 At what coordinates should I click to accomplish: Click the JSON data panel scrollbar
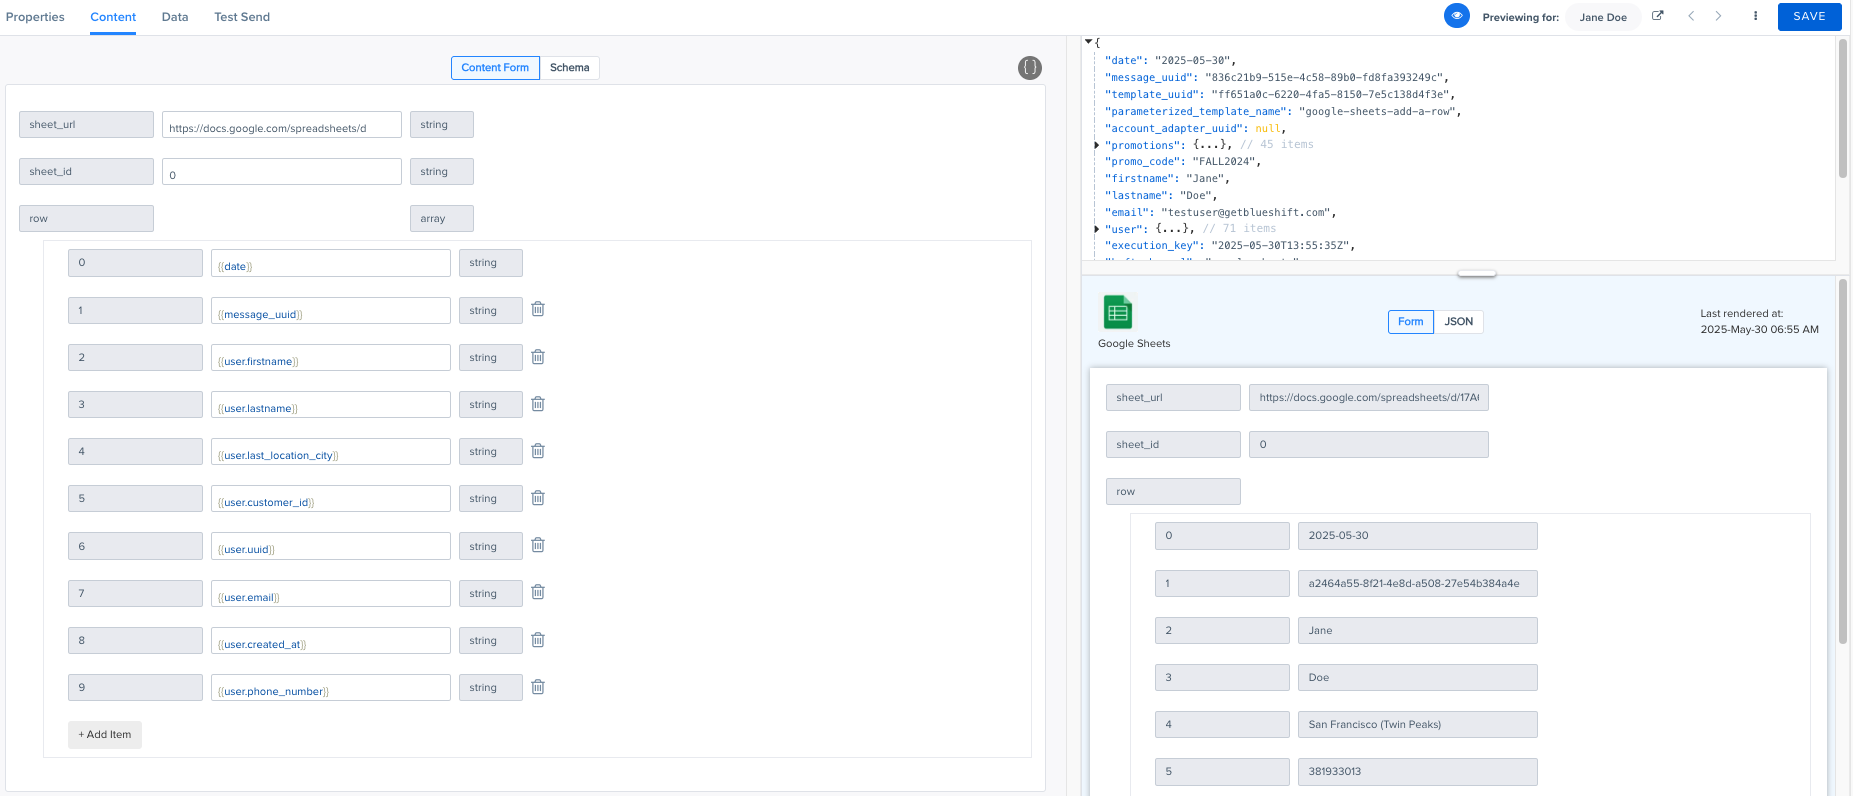coord(1842,108)
